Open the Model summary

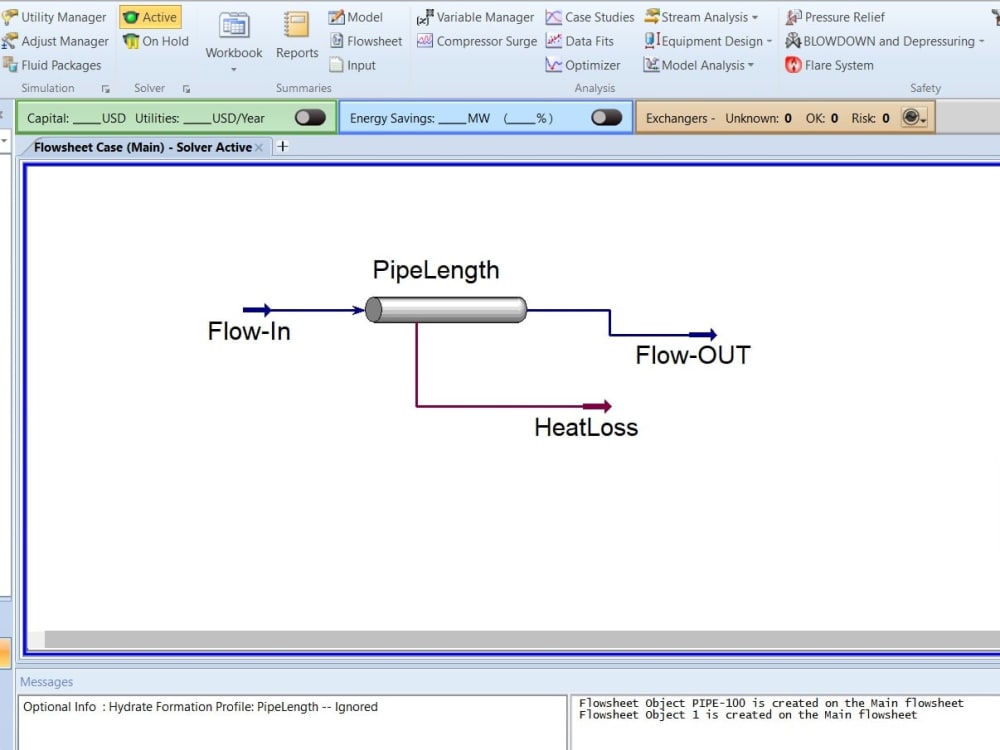pos(356,17)
